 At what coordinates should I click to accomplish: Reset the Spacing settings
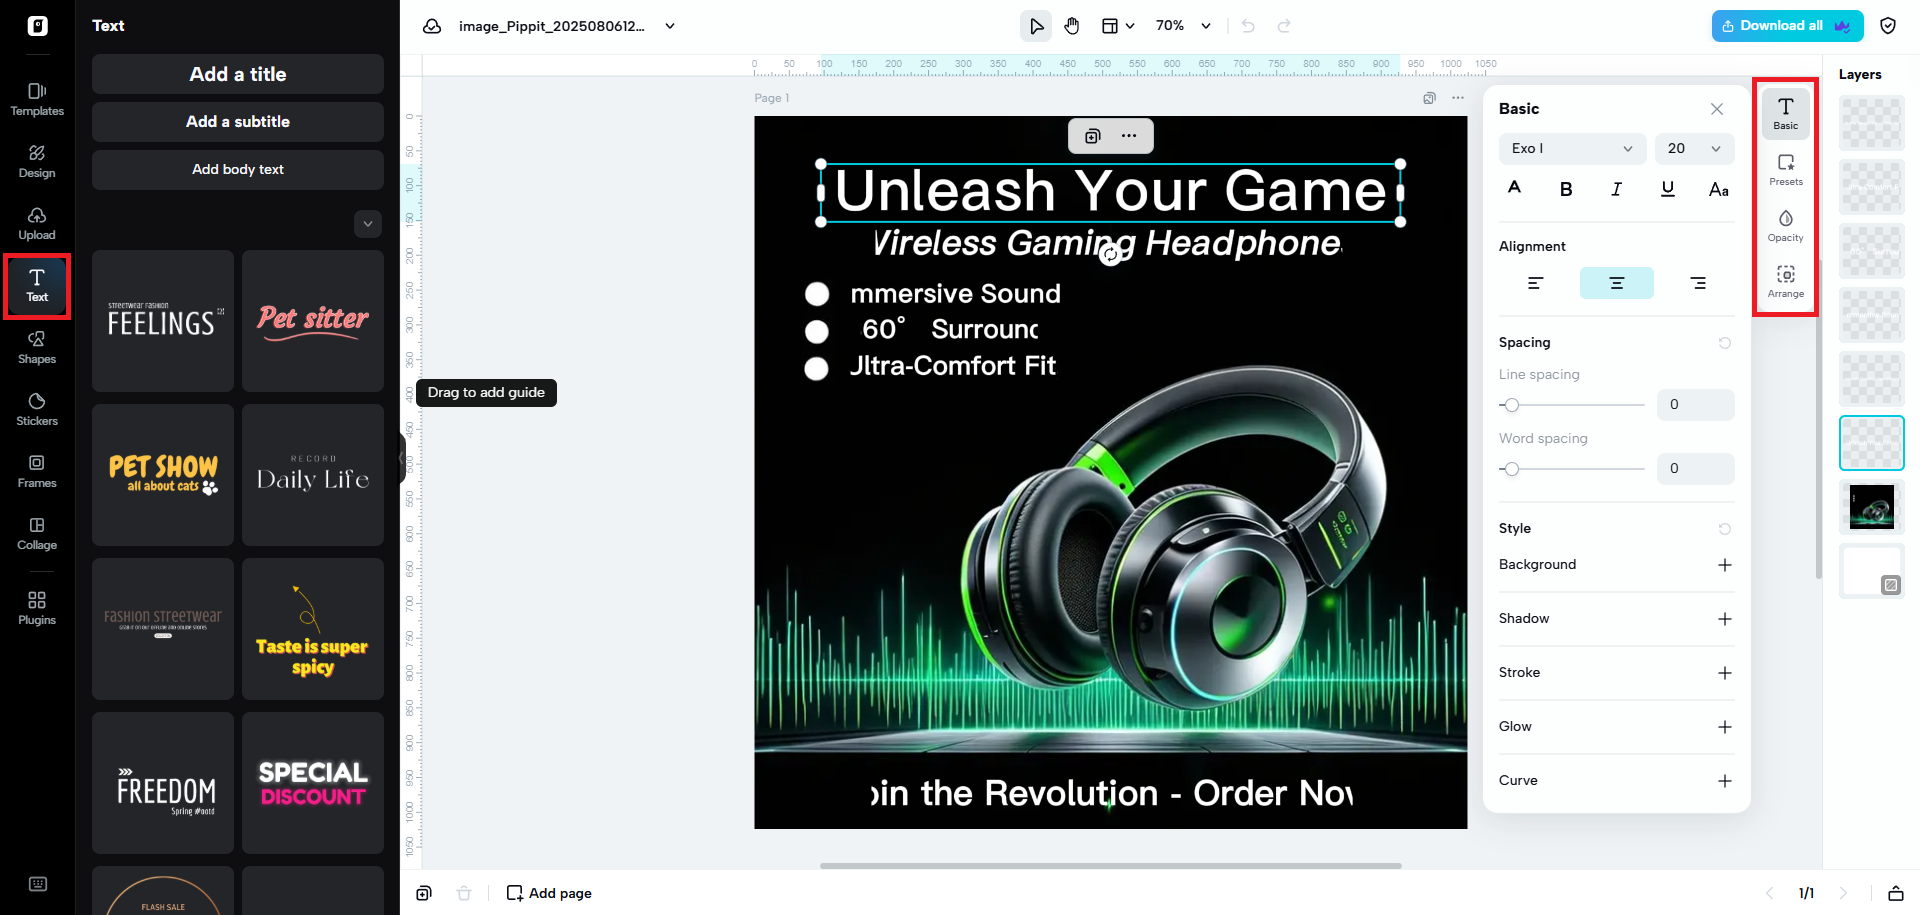1725,343
